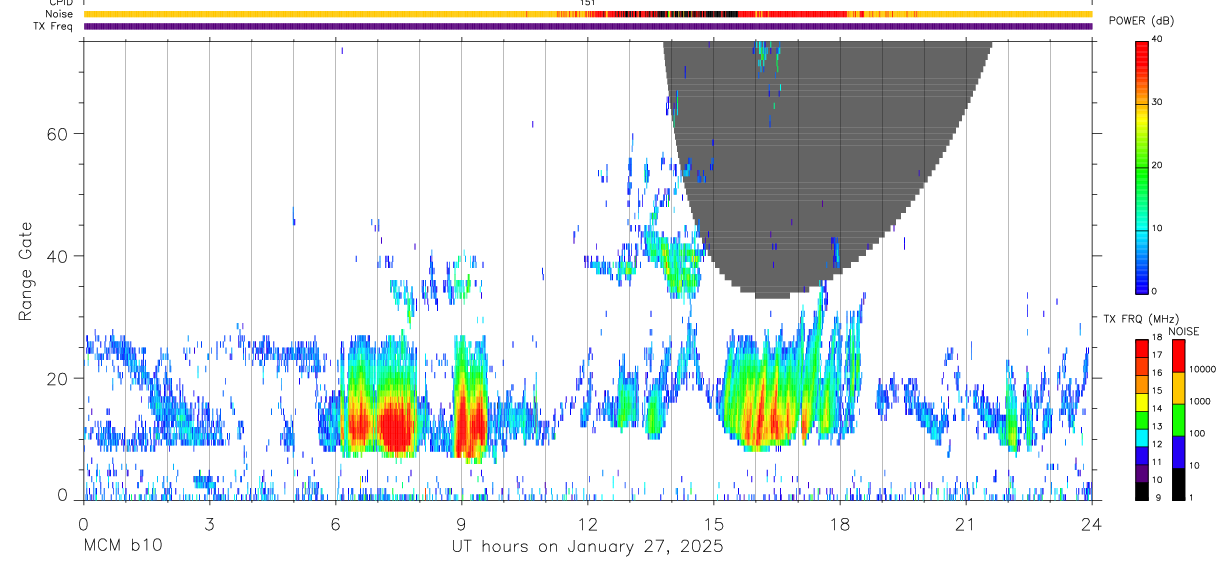
Task: Click the 40 tick on the POWER scale
Action: point(1156,40)
